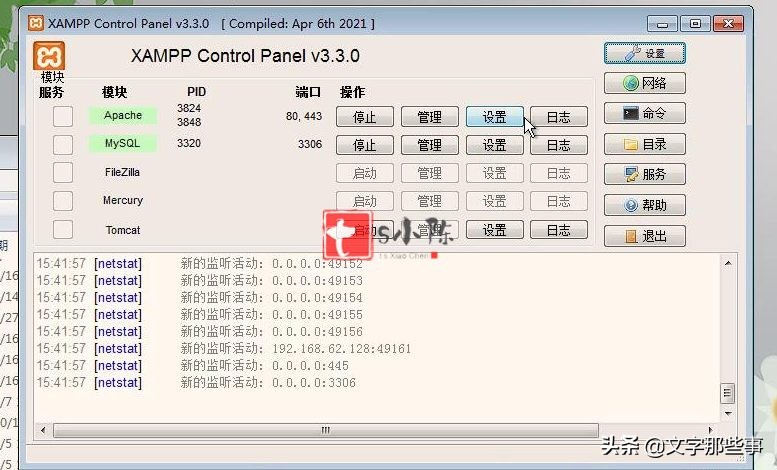Minimize the XAMPP window

click(x=663, y=23)
